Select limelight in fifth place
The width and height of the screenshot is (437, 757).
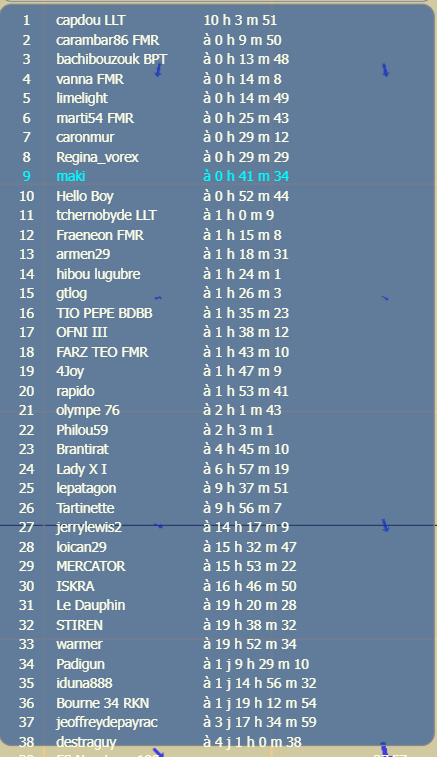tap(82, 98)
